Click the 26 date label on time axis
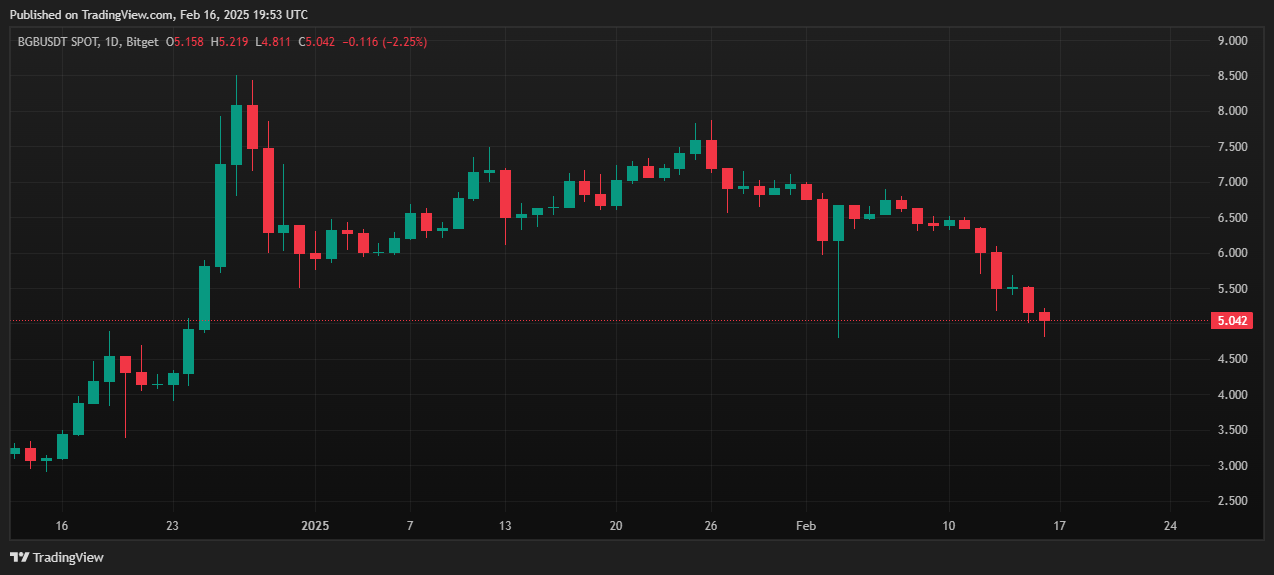Screen dimensions: 1274x575 pyautogui.click(x=710, y=525)
